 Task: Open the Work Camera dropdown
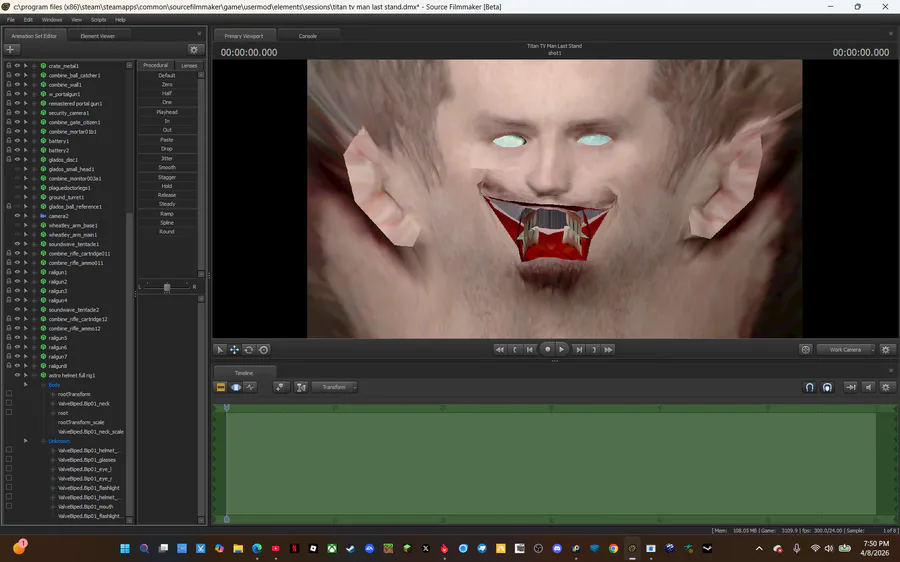(846, 350)
